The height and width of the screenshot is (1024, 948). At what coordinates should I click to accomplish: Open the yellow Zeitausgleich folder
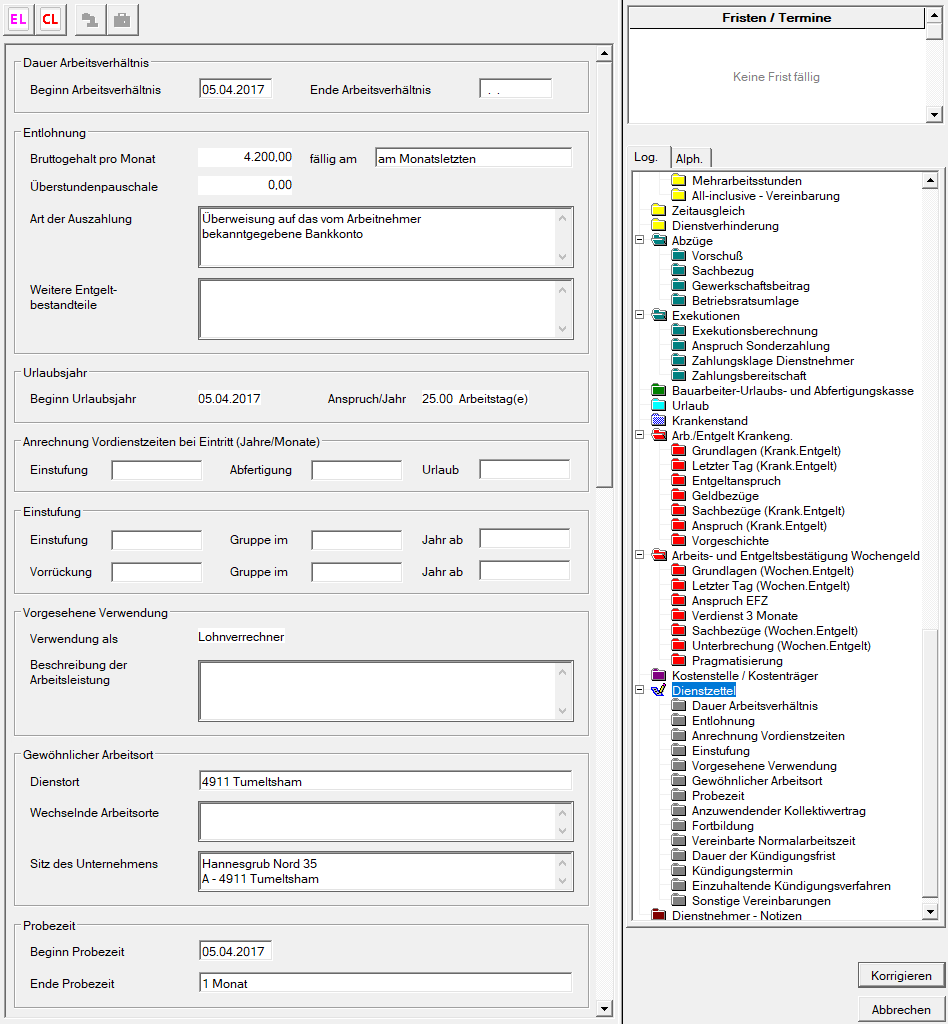click(658, 211)
